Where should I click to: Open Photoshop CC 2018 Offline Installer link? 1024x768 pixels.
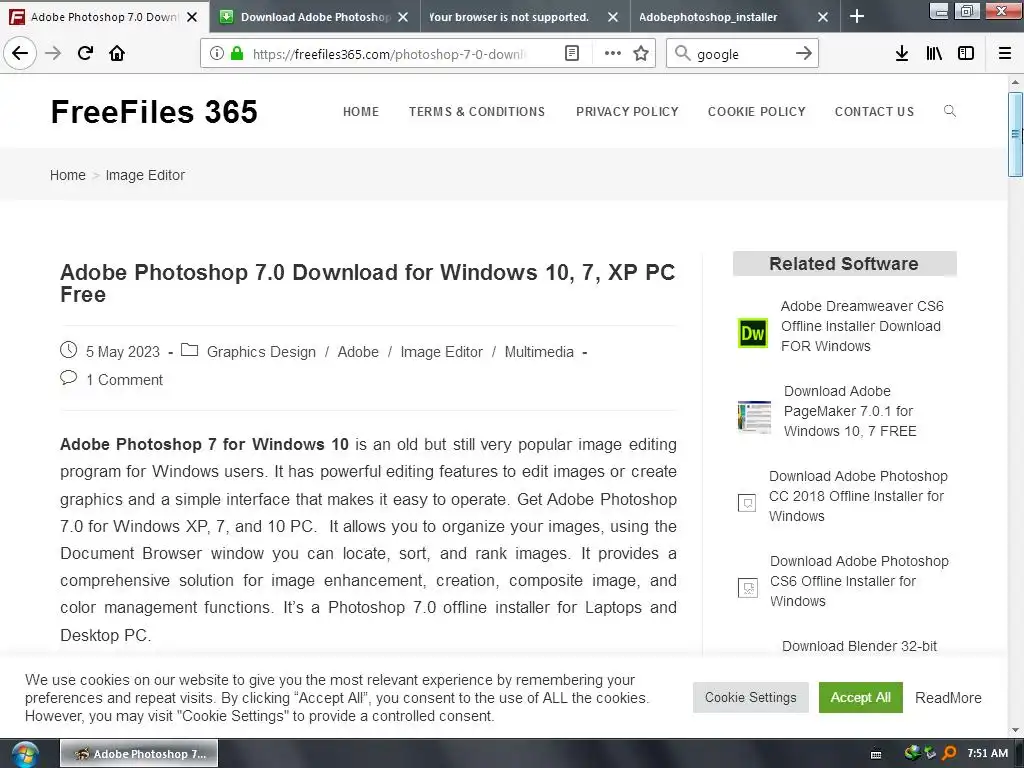tap(858, 496)
